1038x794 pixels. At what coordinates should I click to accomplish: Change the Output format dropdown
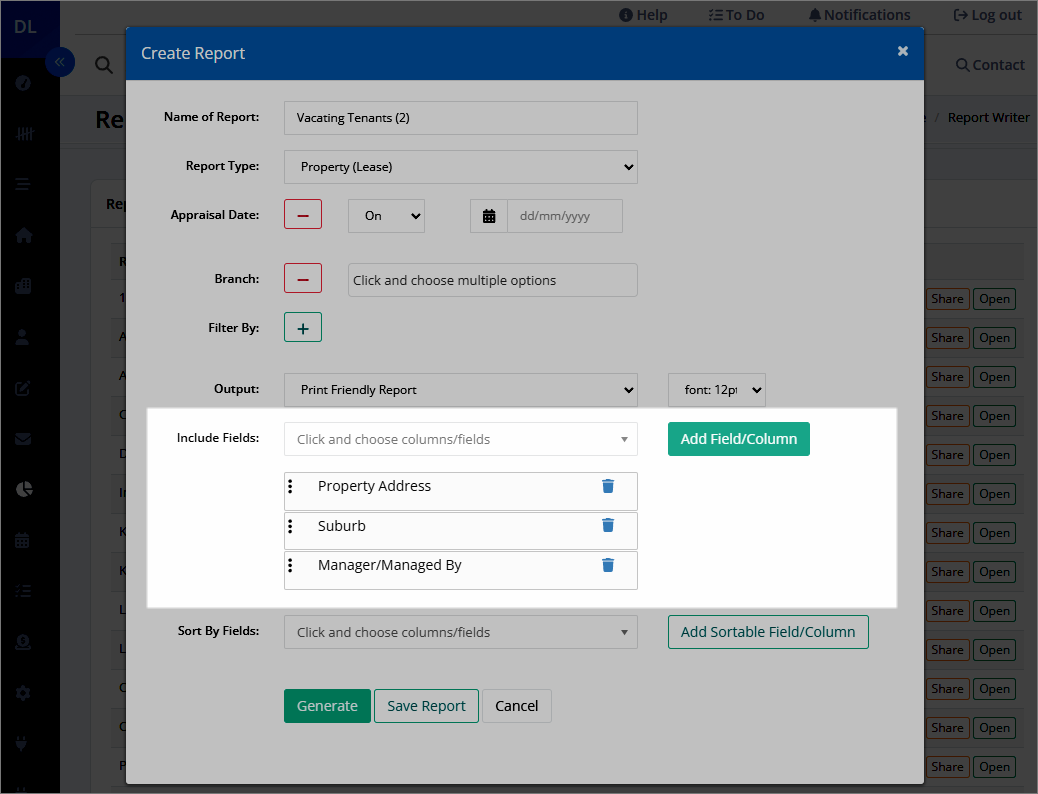460,390
